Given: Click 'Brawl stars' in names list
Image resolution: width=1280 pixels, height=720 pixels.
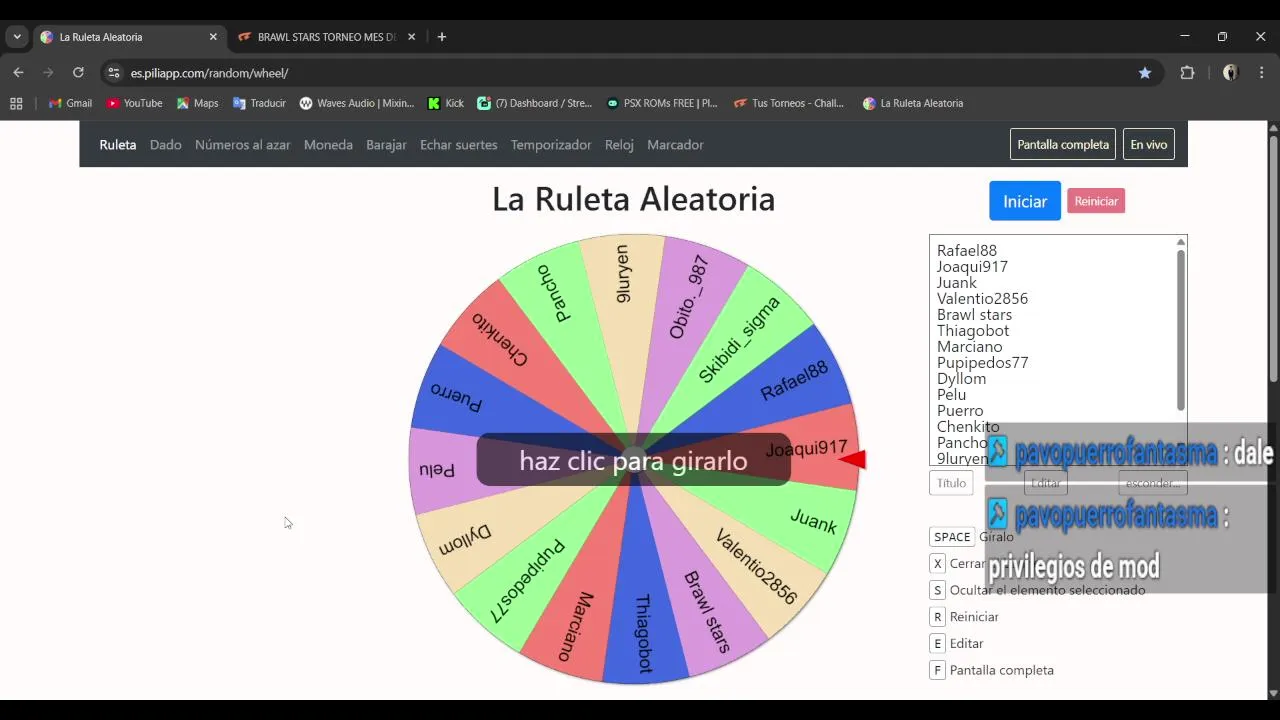Looking at the screenshot, I should coord(974,315).
